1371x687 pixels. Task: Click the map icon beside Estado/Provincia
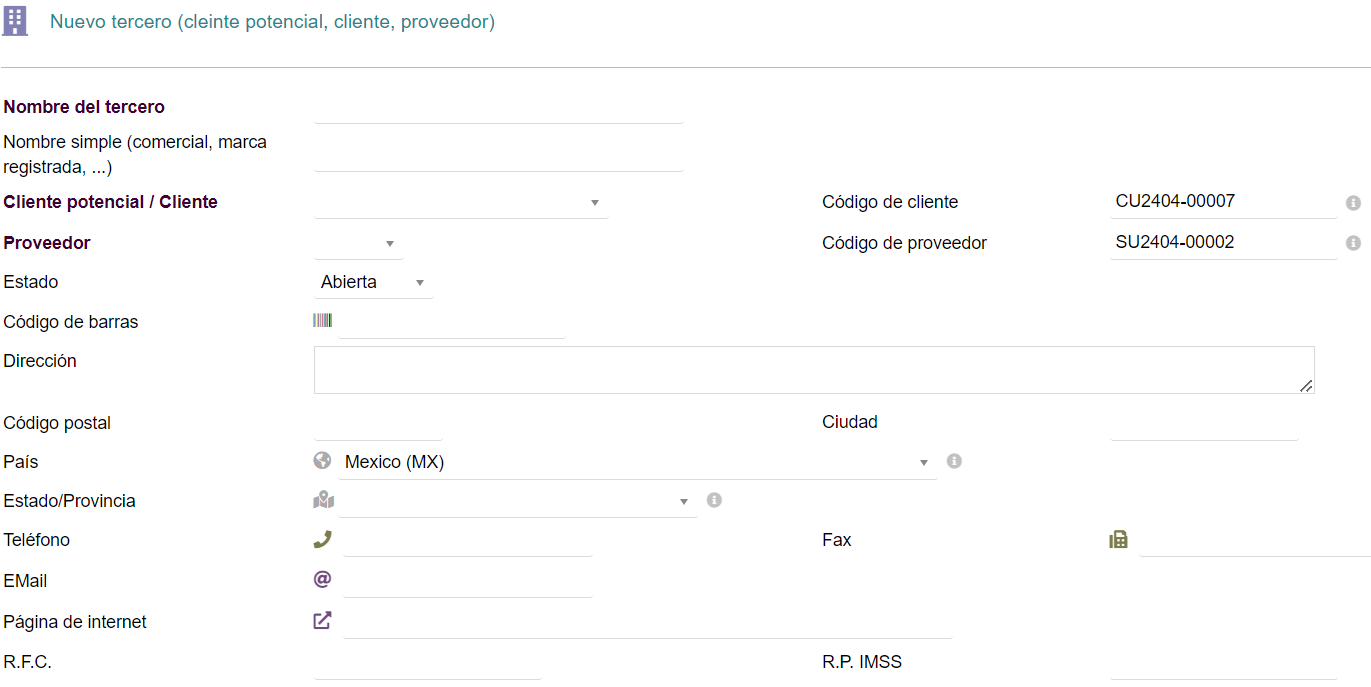323,500
